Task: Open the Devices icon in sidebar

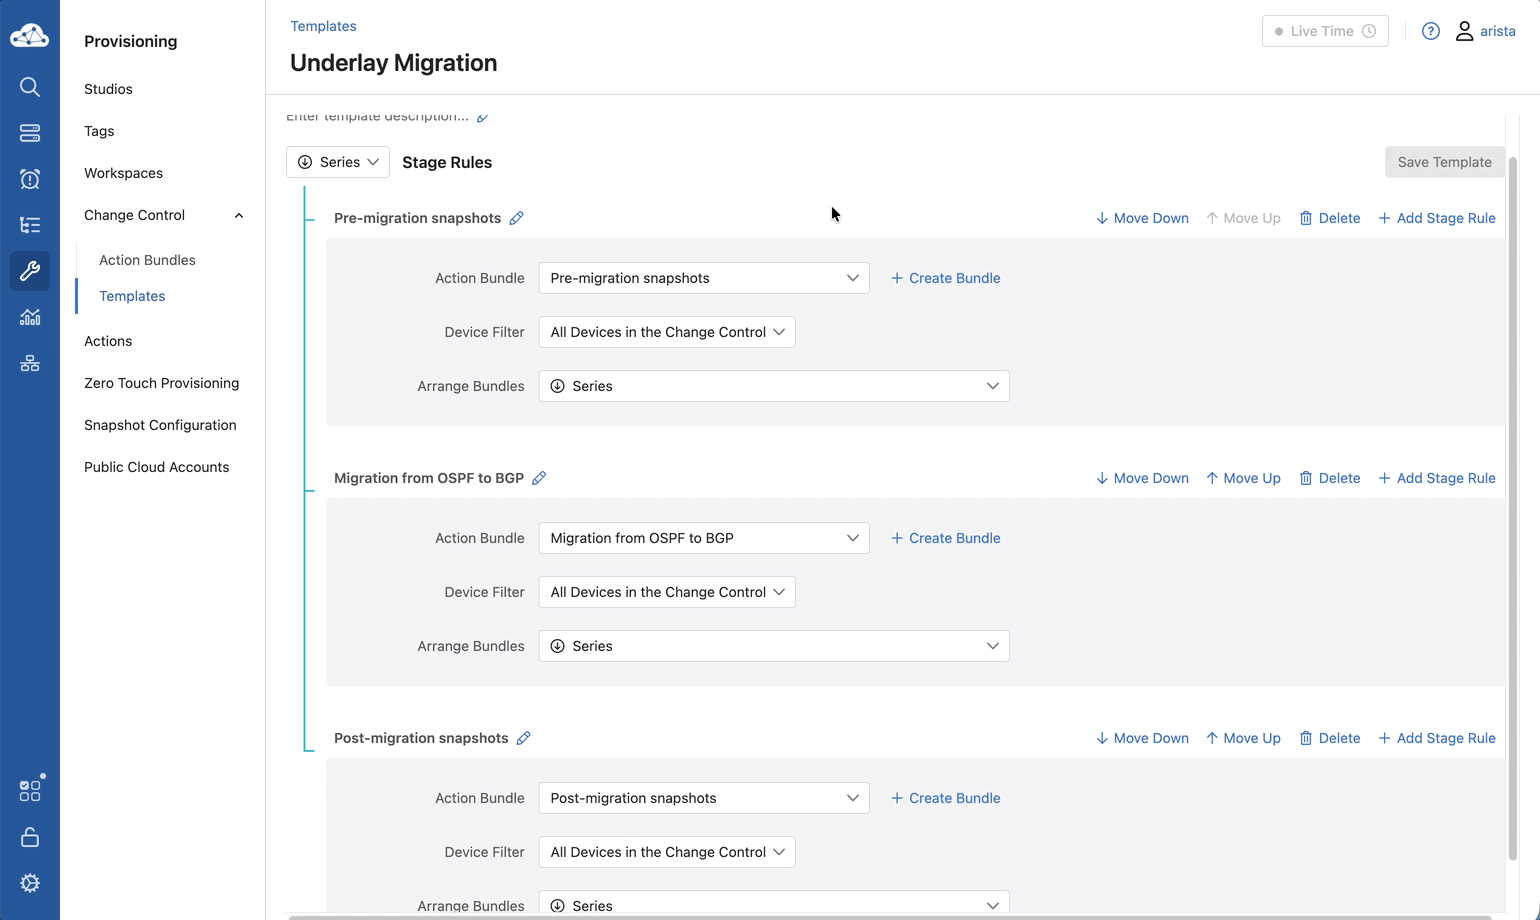Action: [x=30, y=133]
